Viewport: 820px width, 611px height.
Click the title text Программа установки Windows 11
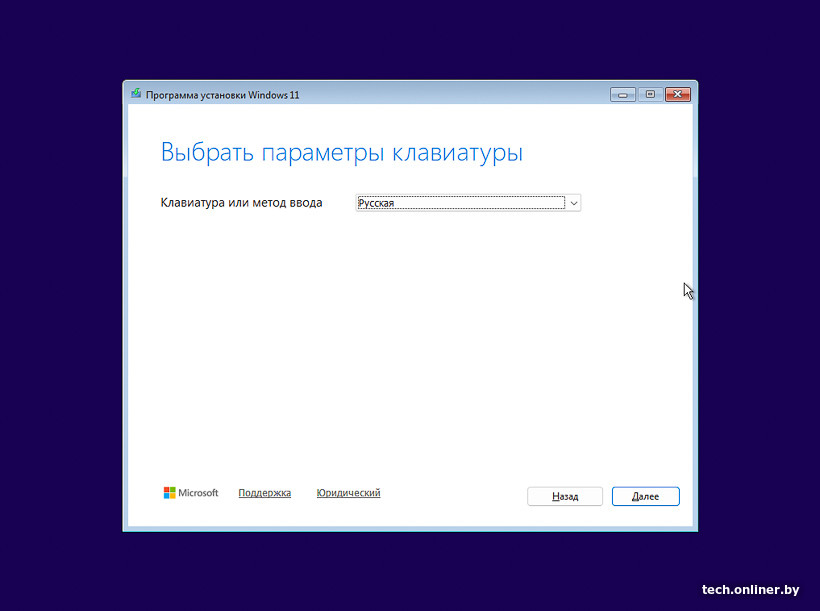[223, 95]
